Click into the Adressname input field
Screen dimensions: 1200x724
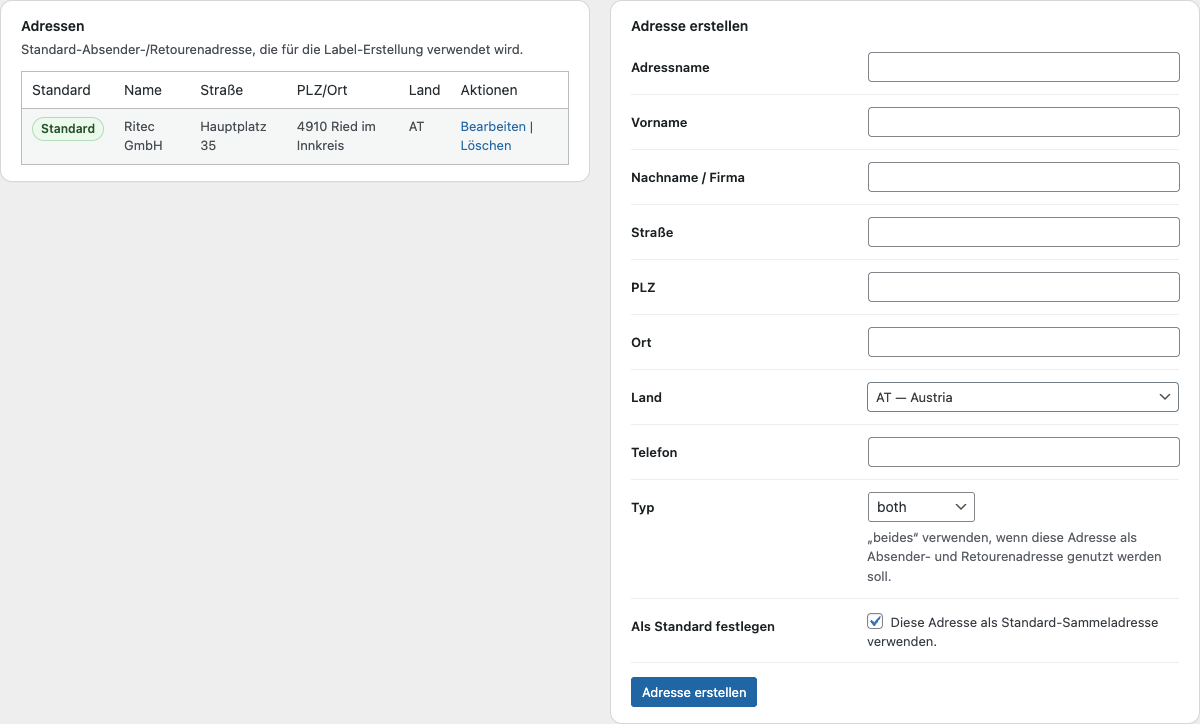(x=1022, y=66)
